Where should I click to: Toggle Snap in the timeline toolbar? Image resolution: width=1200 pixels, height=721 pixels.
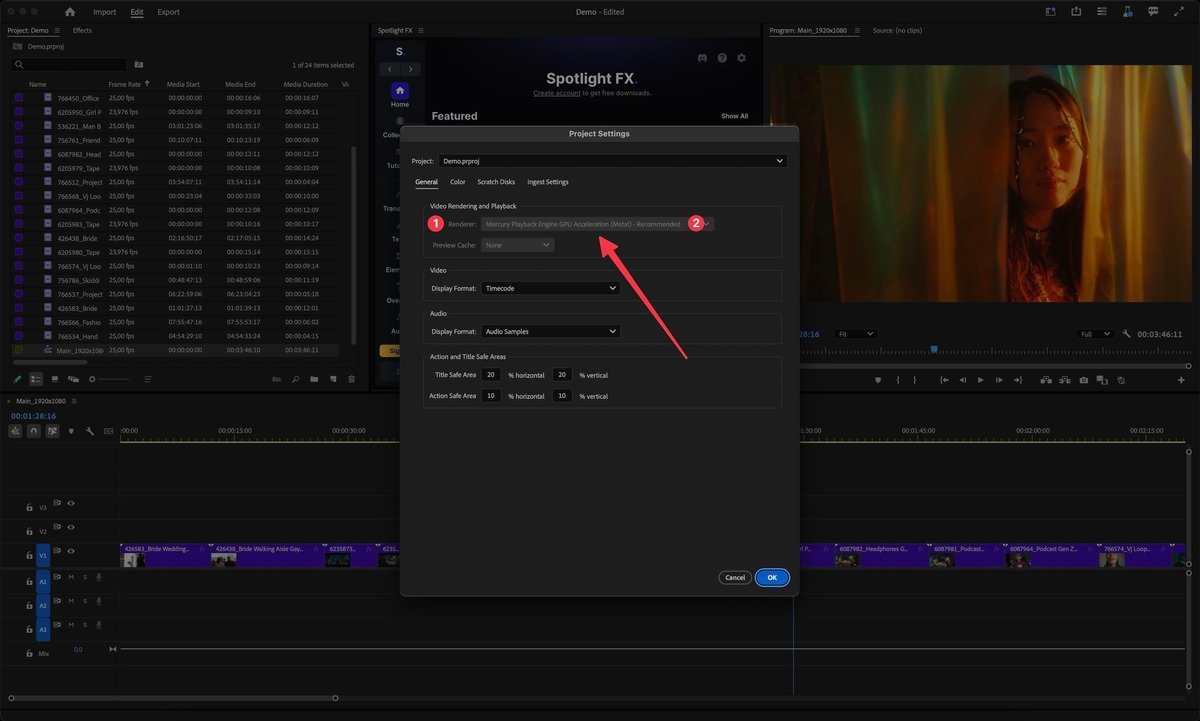click(34, 431)
